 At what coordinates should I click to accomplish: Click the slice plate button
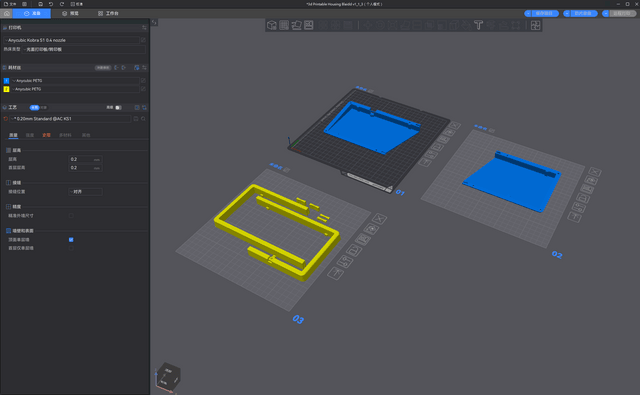(x=583, y=13)
